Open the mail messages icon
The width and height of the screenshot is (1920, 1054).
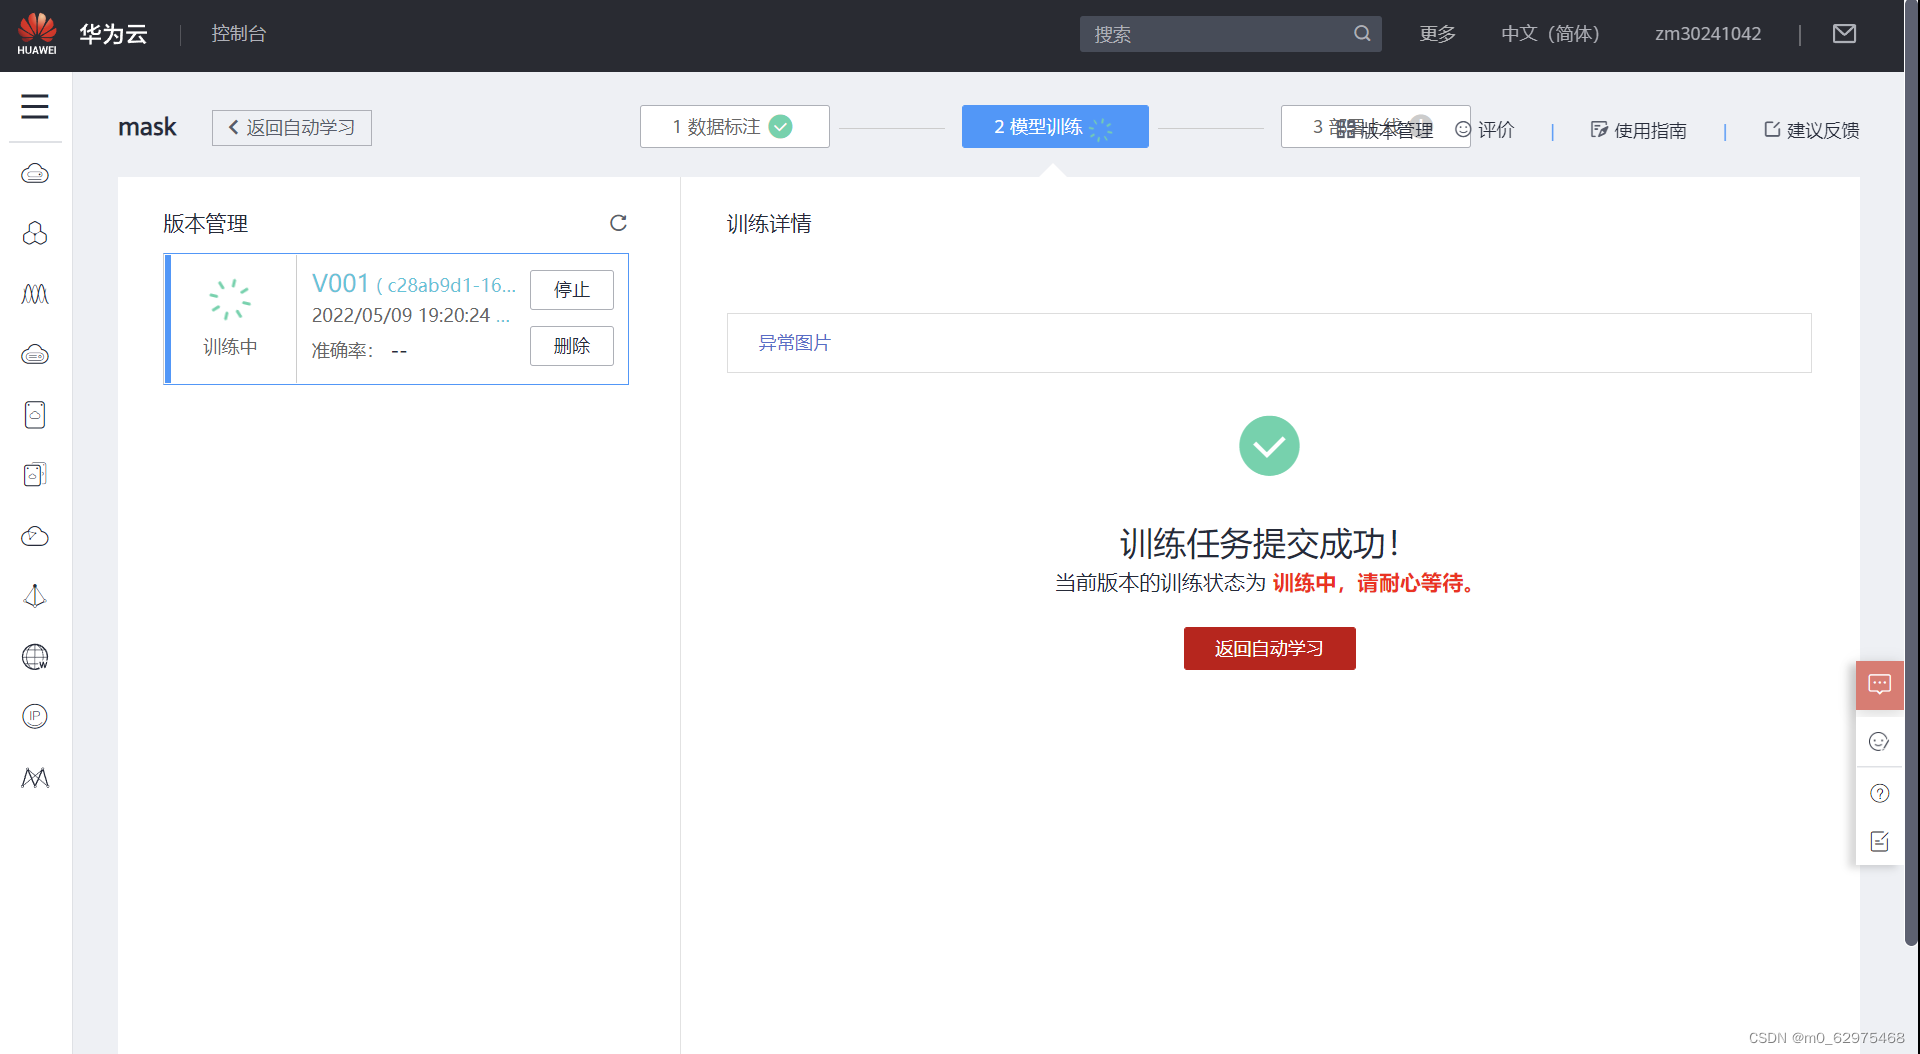pos(1844,34)
